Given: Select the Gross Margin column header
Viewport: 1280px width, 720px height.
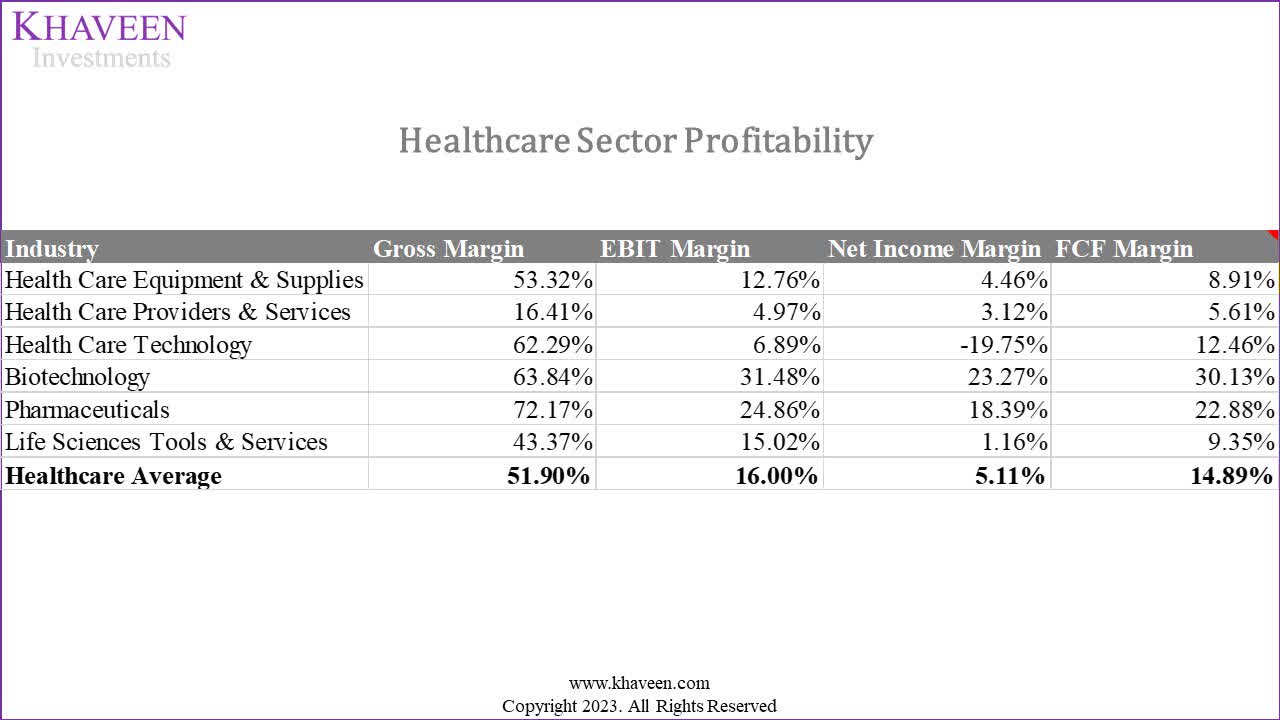Looking at the screenshot, I should tap(448, 248).
